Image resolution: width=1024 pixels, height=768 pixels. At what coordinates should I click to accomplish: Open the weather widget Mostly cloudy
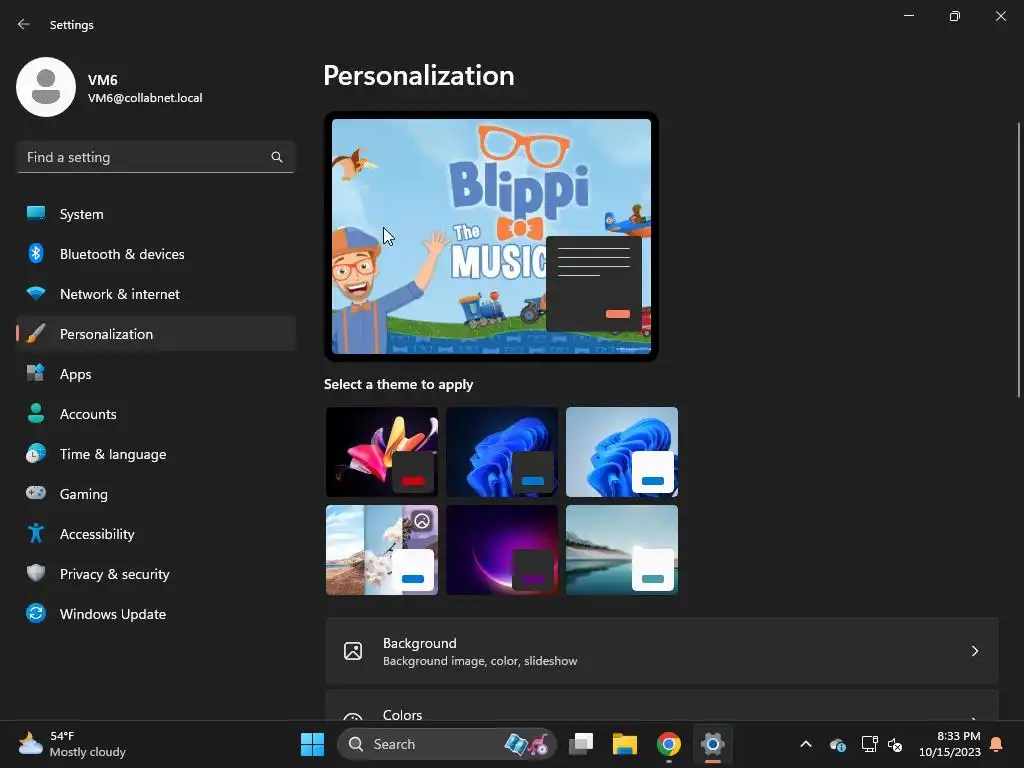[x=72, y=744]
